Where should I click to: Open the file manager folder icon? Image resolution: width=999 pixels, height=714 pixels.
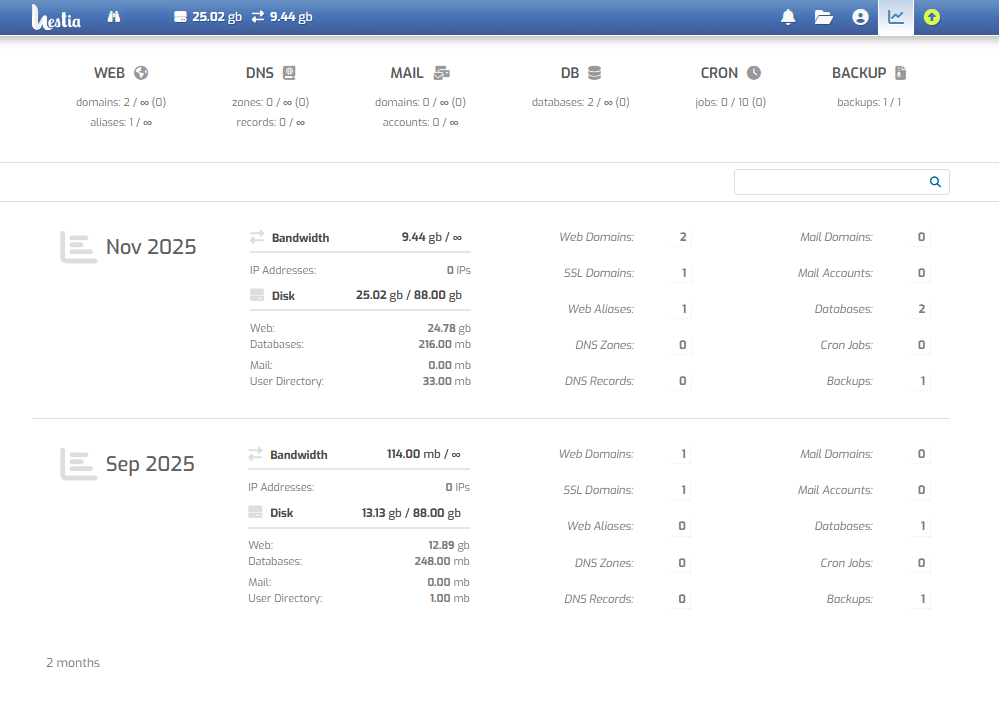[x=823, y=17]
